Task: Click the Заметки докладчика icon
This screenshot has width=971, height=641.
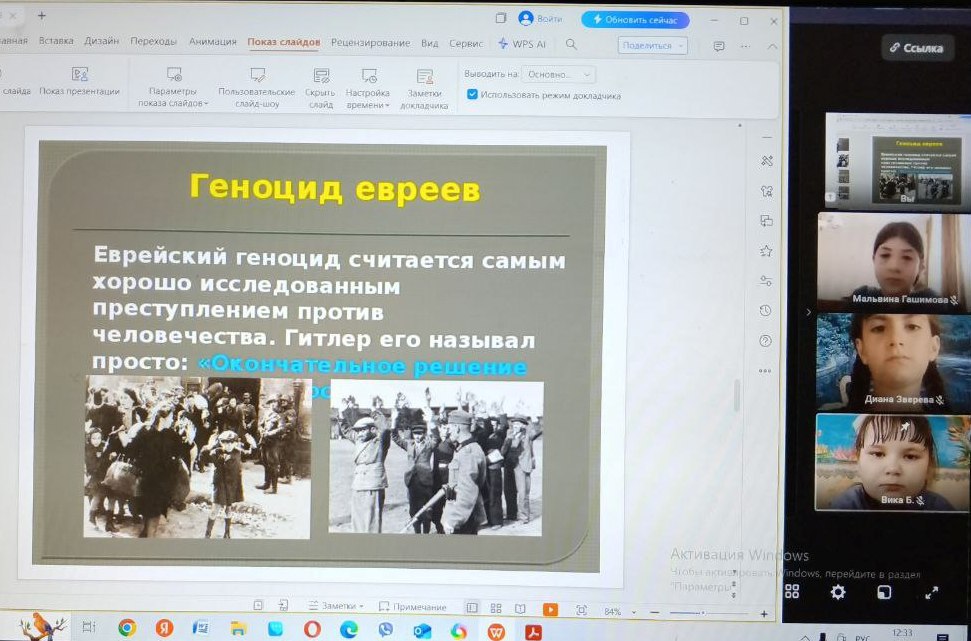Action: [424, 90]
